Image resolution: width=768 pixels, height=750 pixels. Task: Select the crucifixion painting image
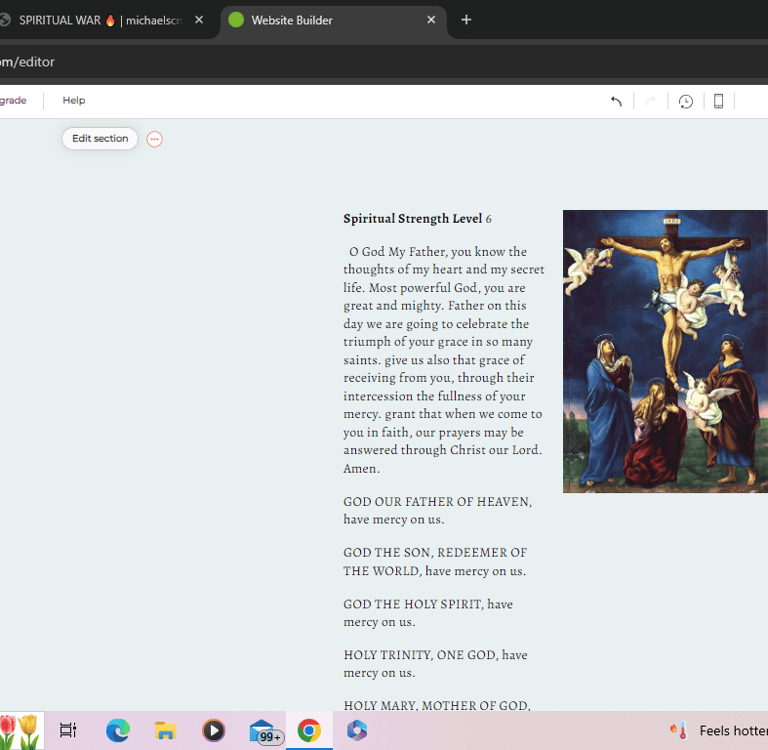(665, 351)
